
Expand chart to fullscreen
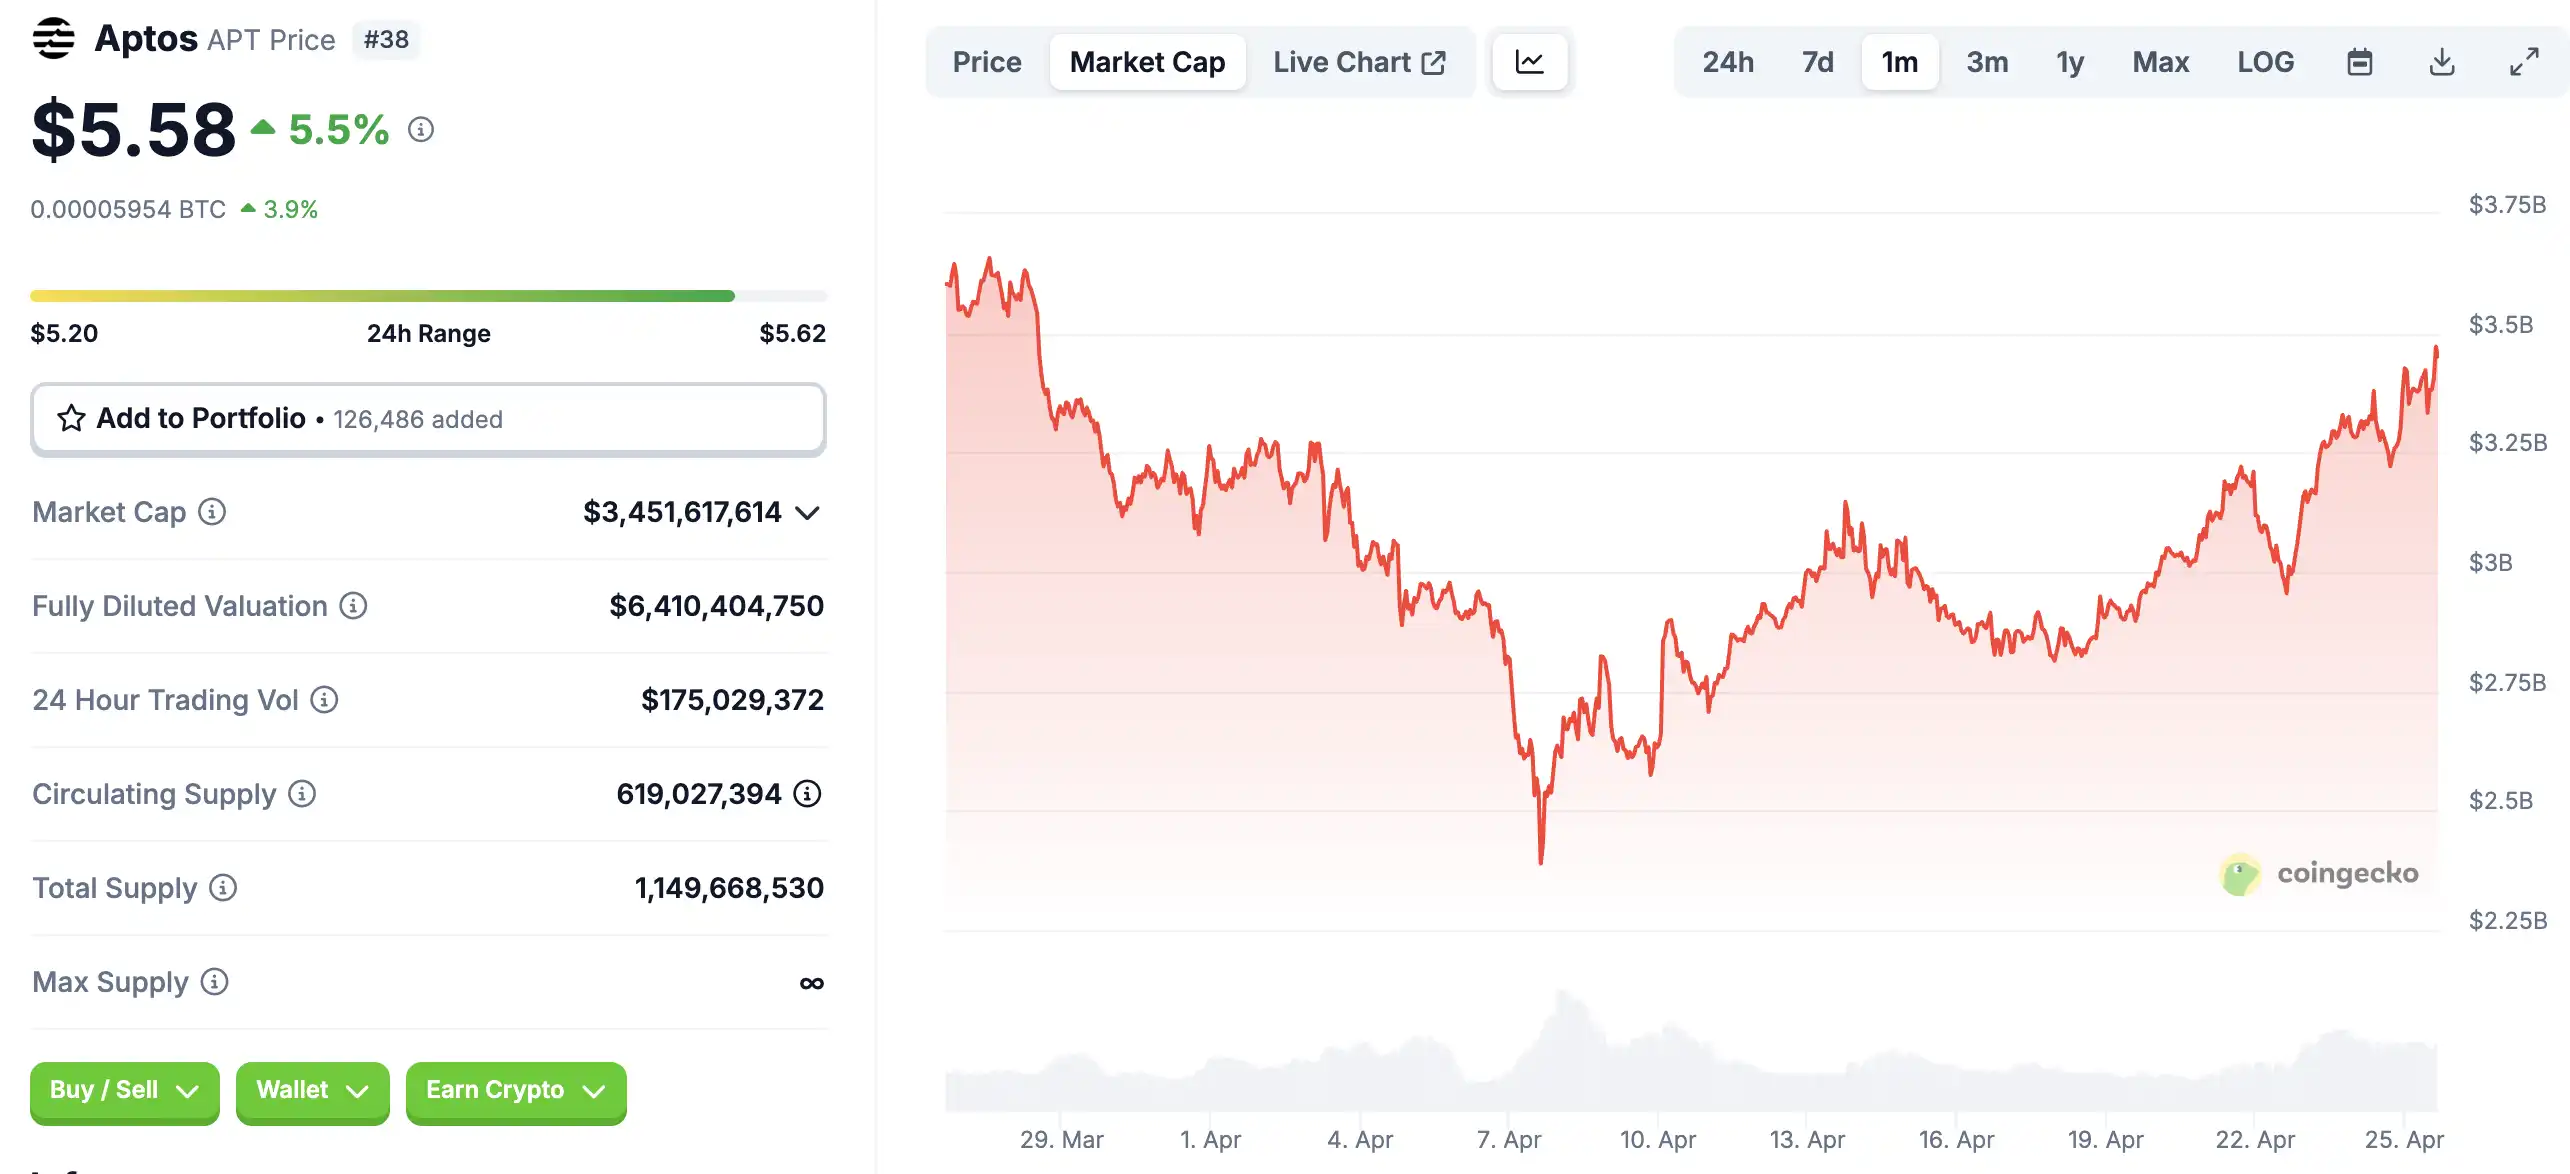pyautogui.click(x=2524, y=62)
